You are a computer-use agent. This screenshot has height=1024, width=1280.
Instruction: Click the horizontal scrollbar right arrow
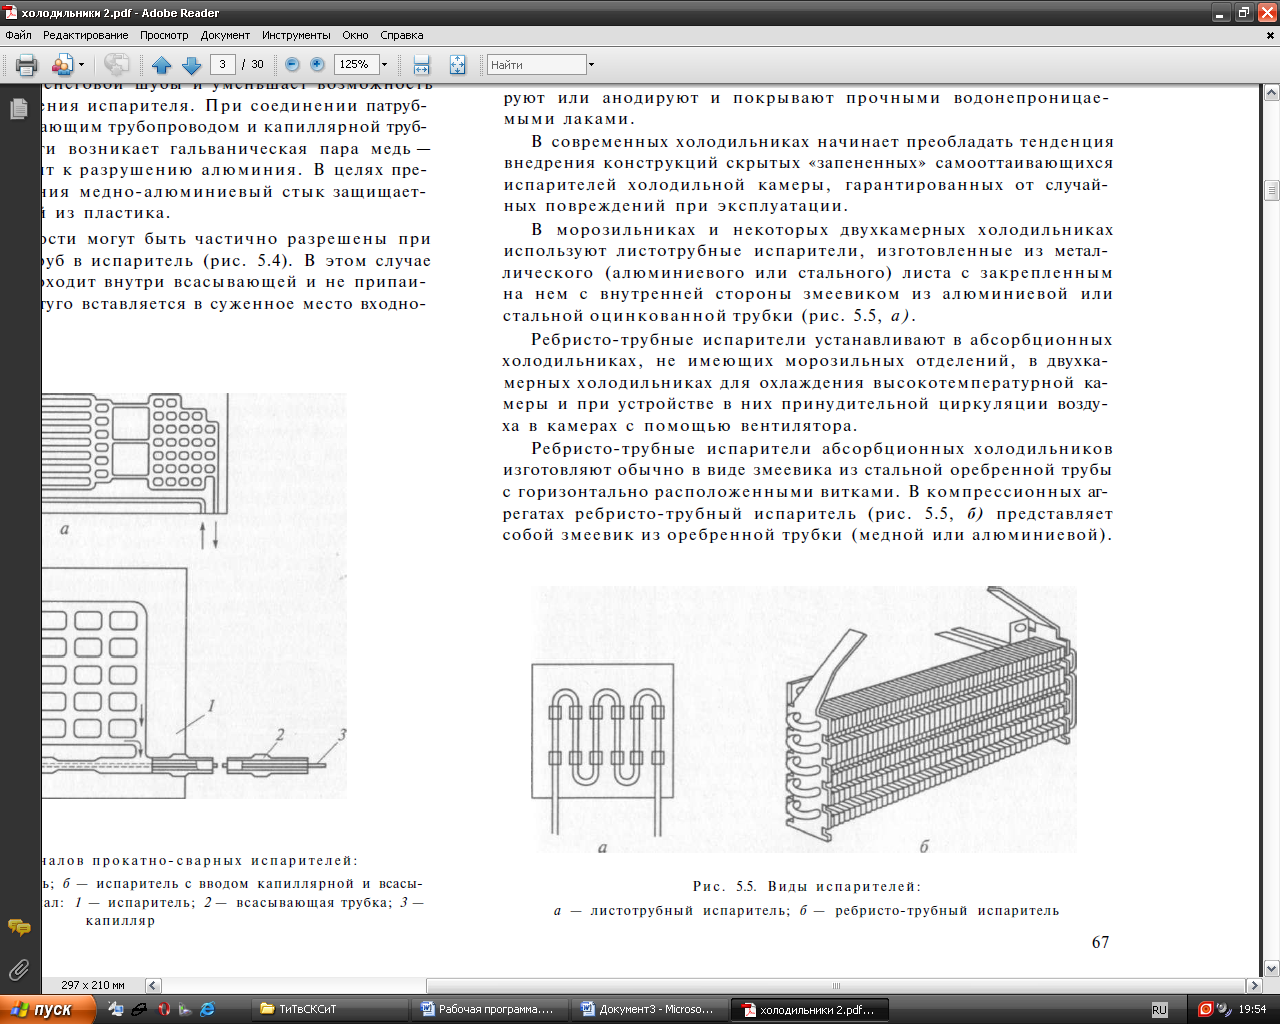[x=1254, y=985]
